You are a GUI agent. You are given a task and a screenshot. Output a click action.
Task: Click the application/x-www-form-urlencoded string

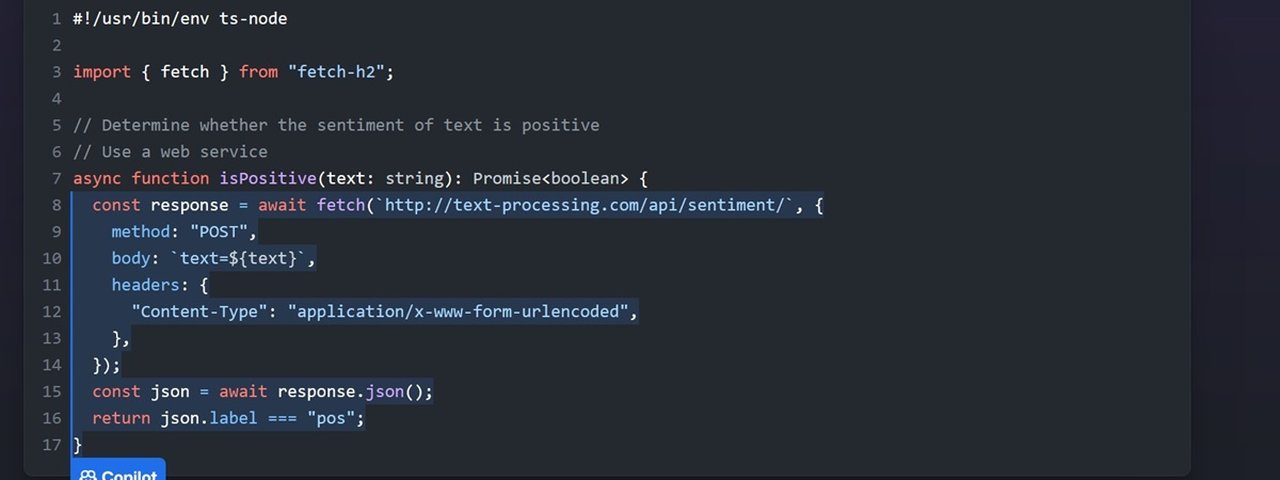point(458,311)
